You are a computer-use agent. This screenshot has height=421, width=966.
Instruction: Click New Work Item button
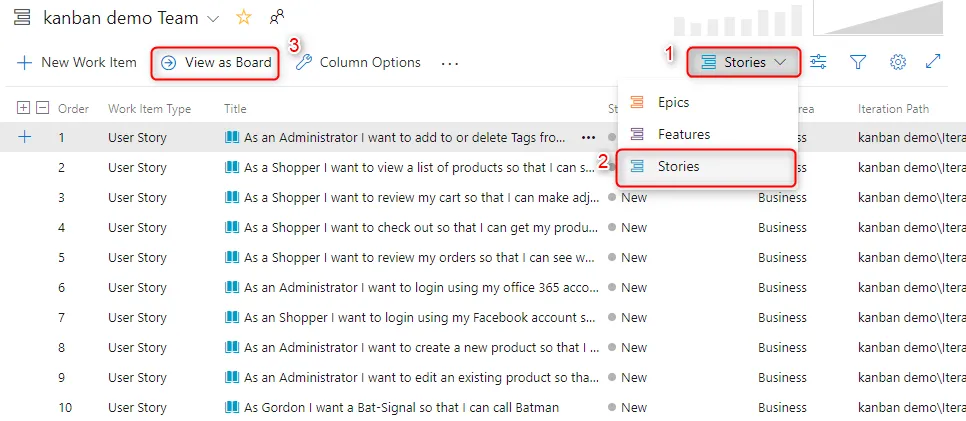pos(77,62)
